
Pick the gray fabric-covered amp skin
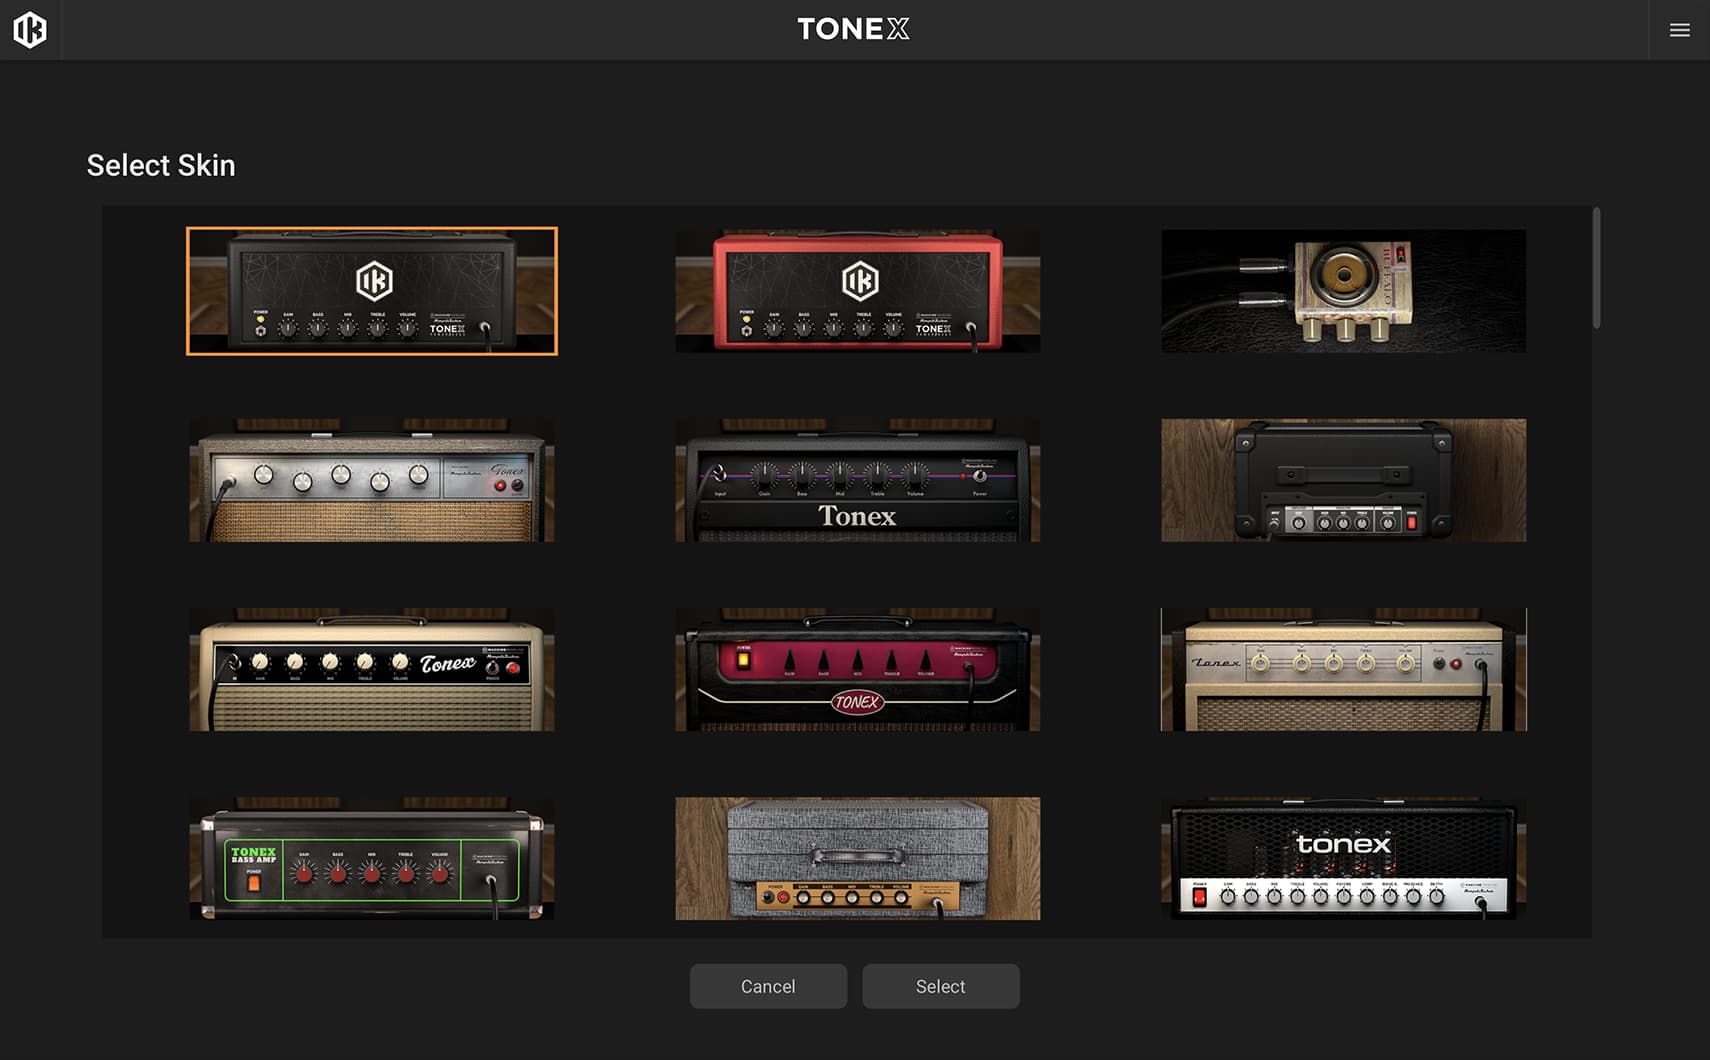point(857,858)
